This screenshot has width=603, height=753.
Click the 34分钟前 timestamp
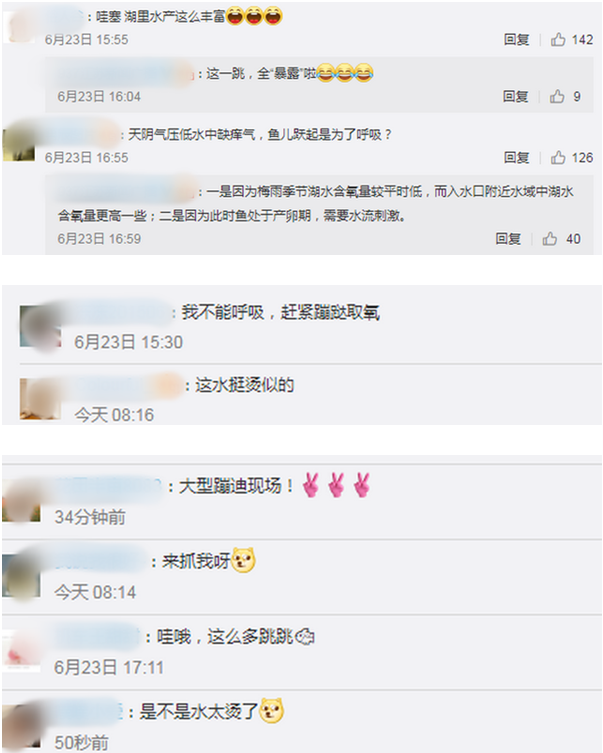click(x=90, y=517)
